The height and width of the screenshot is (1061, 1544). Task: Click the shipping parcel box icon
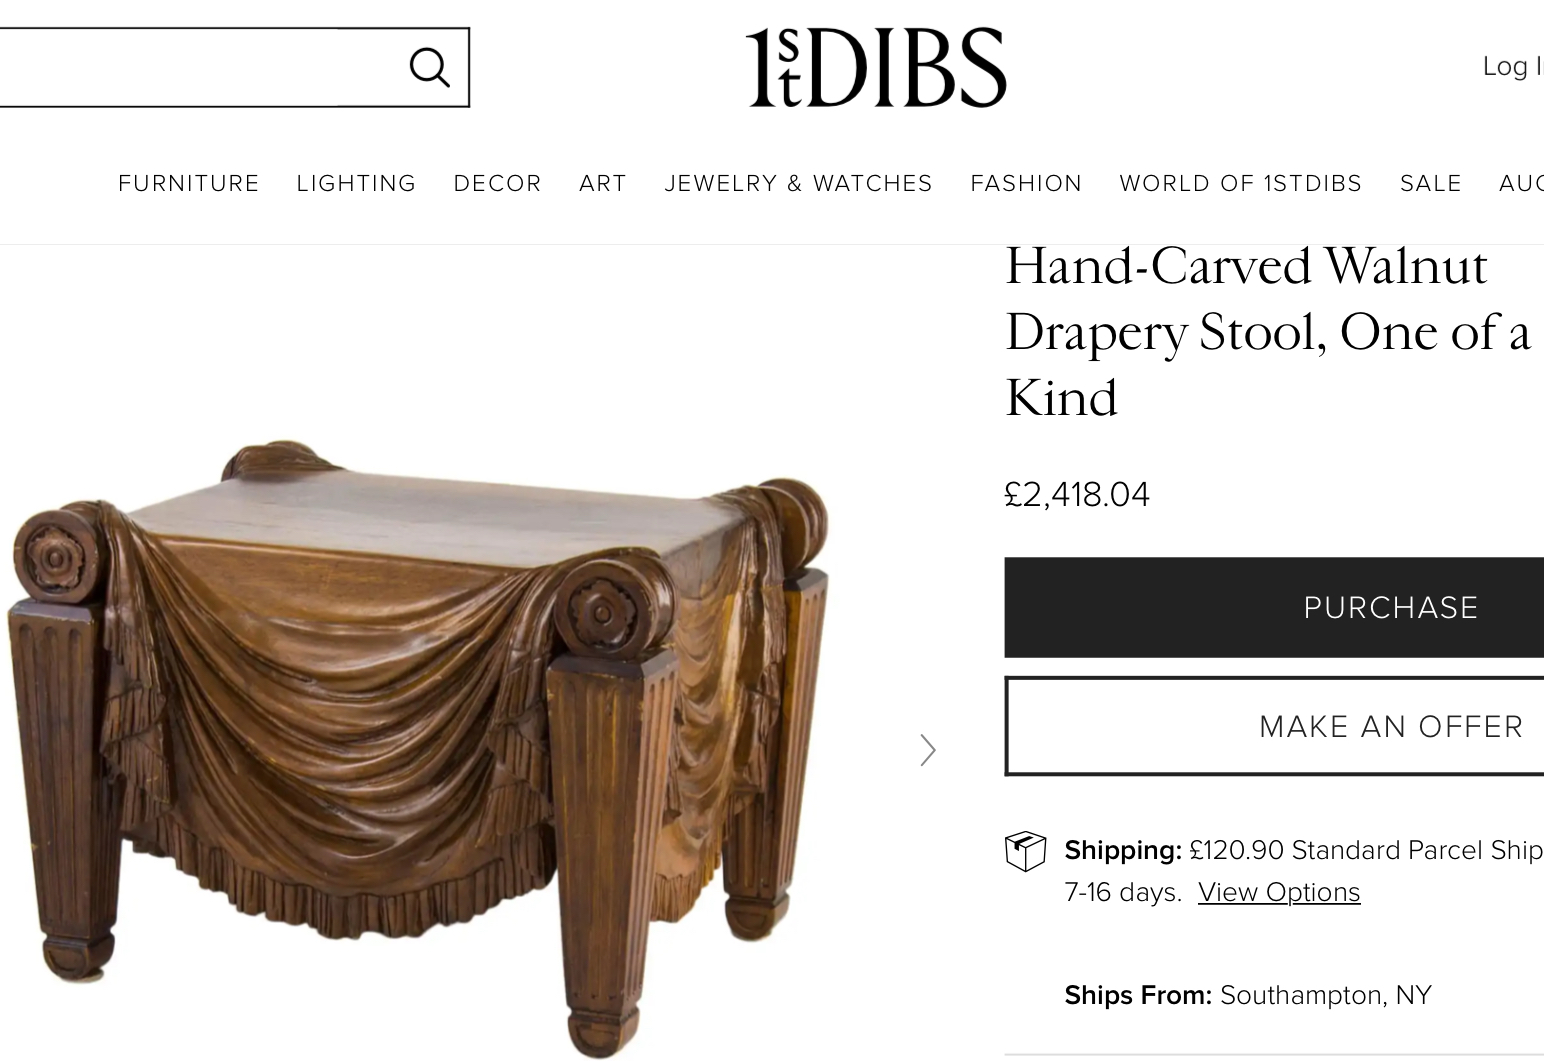(1025, 851)
